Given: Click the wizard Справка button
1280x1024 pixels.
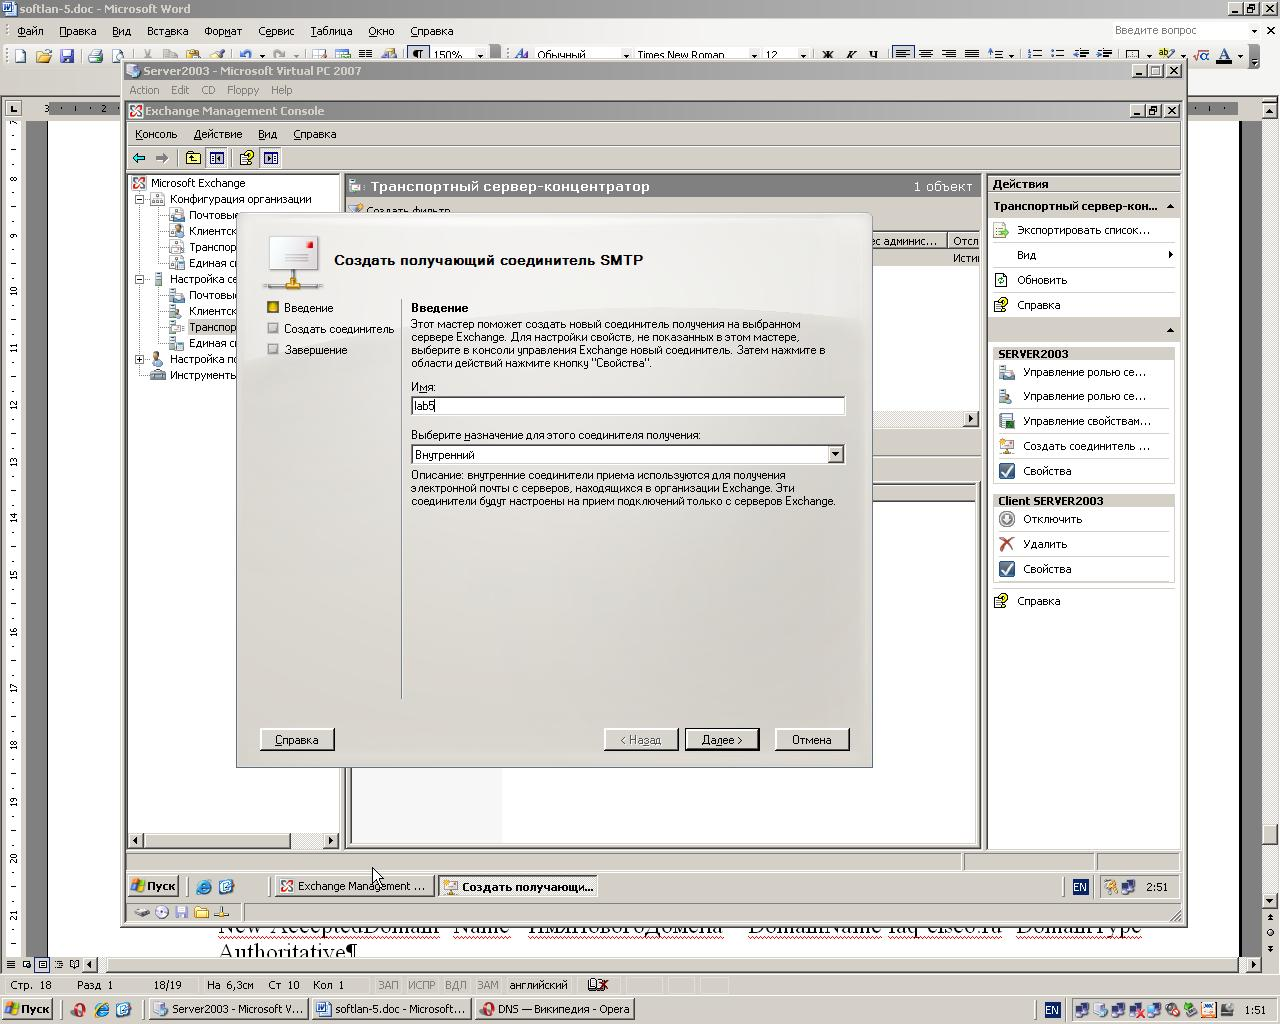Looking at the screenshot, I should 296,740.
